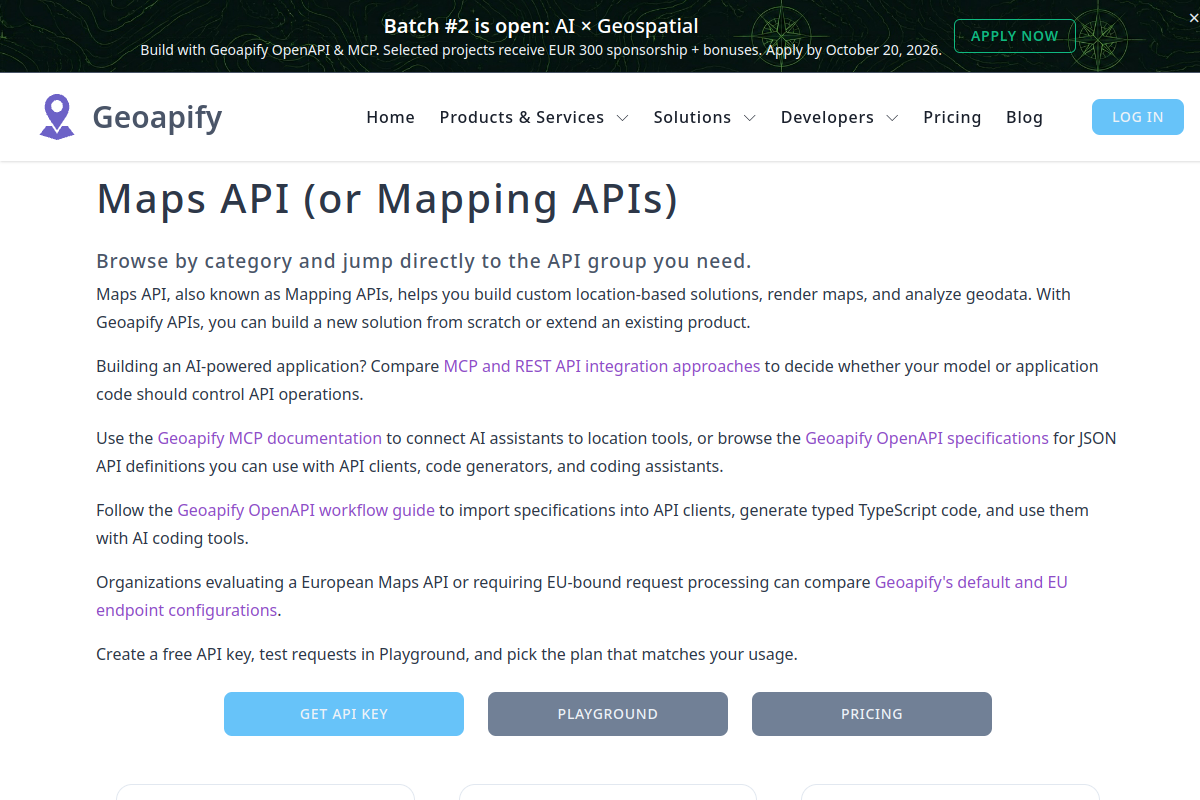Visit the Blog menu item
Screen dimensions: 1200x800
[x=1024, y=117]
